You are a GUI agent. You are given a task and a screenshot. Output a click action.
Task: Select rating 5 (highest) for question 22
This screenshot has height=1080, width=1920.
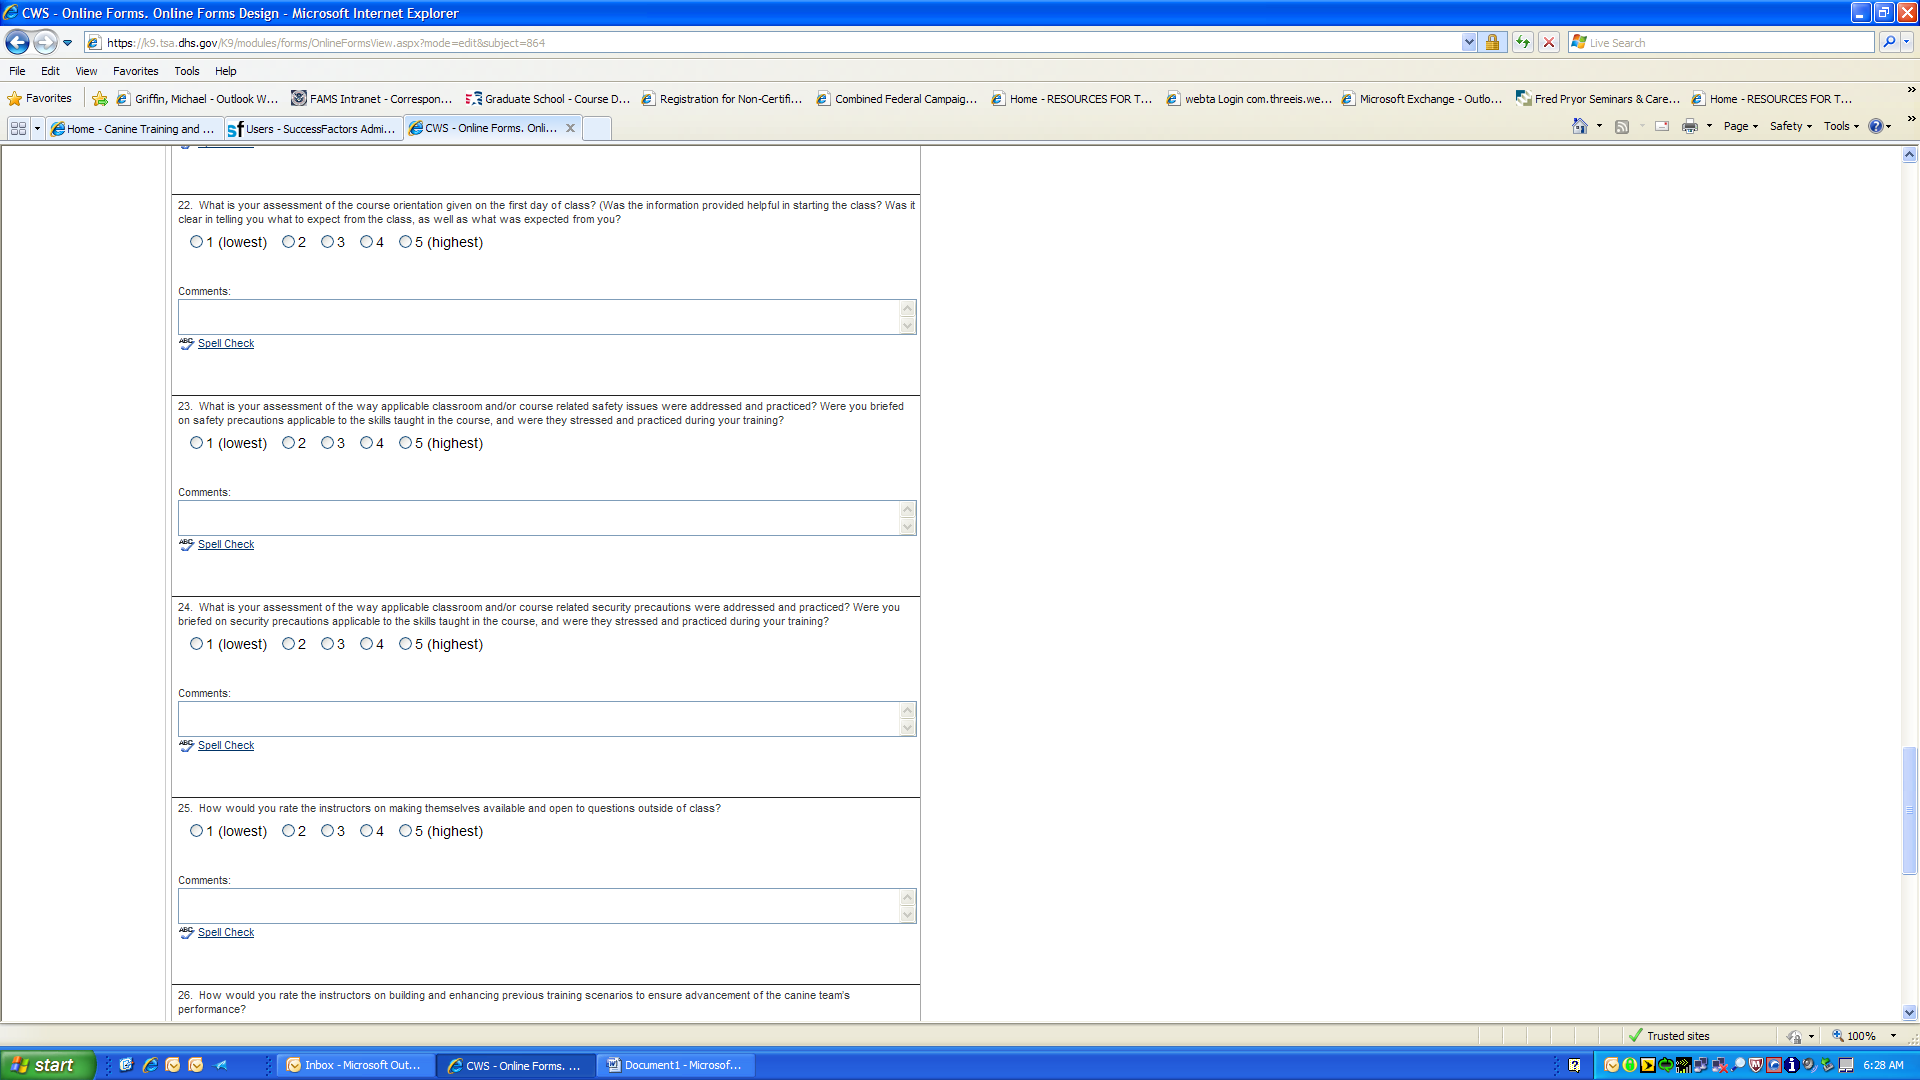point(405,242)
